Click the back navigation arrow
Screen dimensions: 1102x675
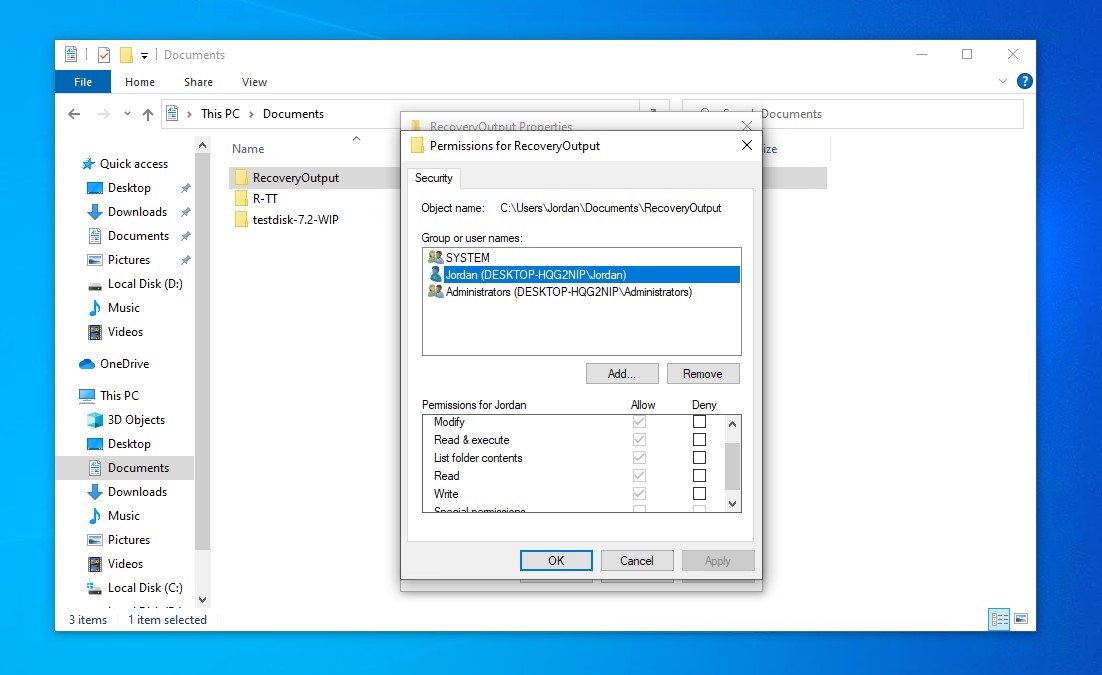75,114
